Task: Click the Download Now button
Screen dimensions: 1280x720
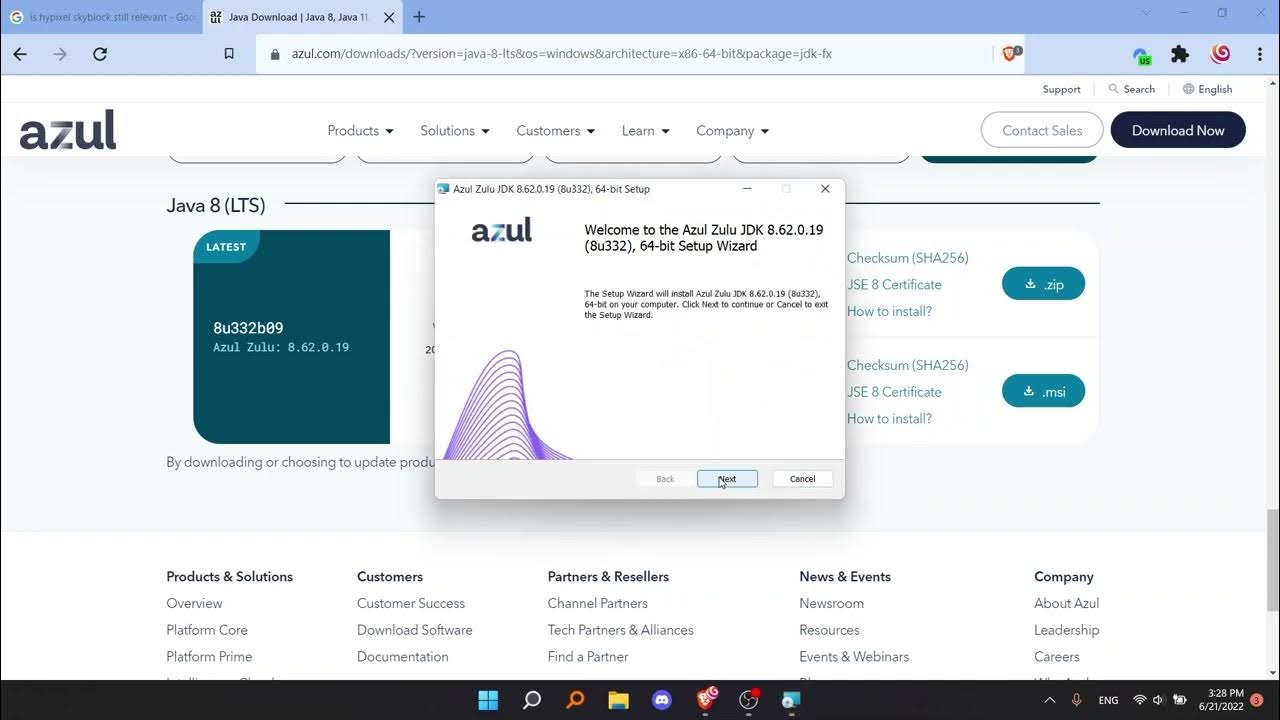Action: tap(1178, 130)
